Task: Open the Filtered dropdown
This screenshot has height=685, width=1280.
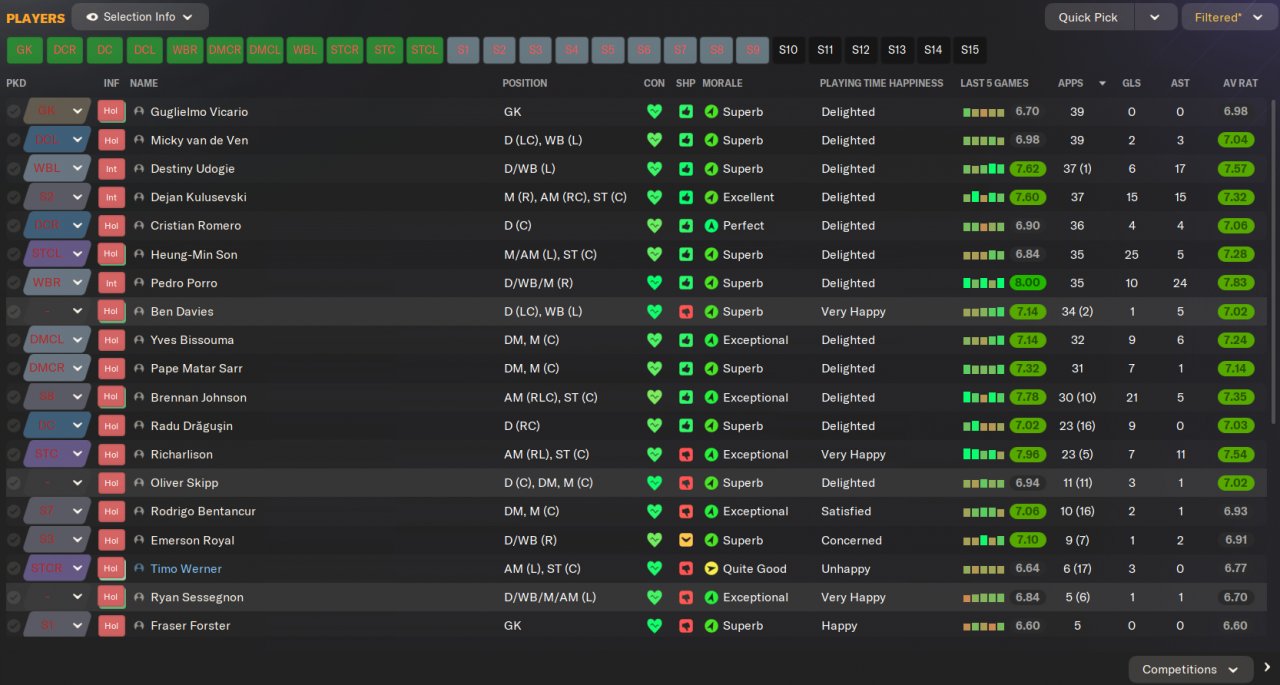Action: (x=1229, y=17)
